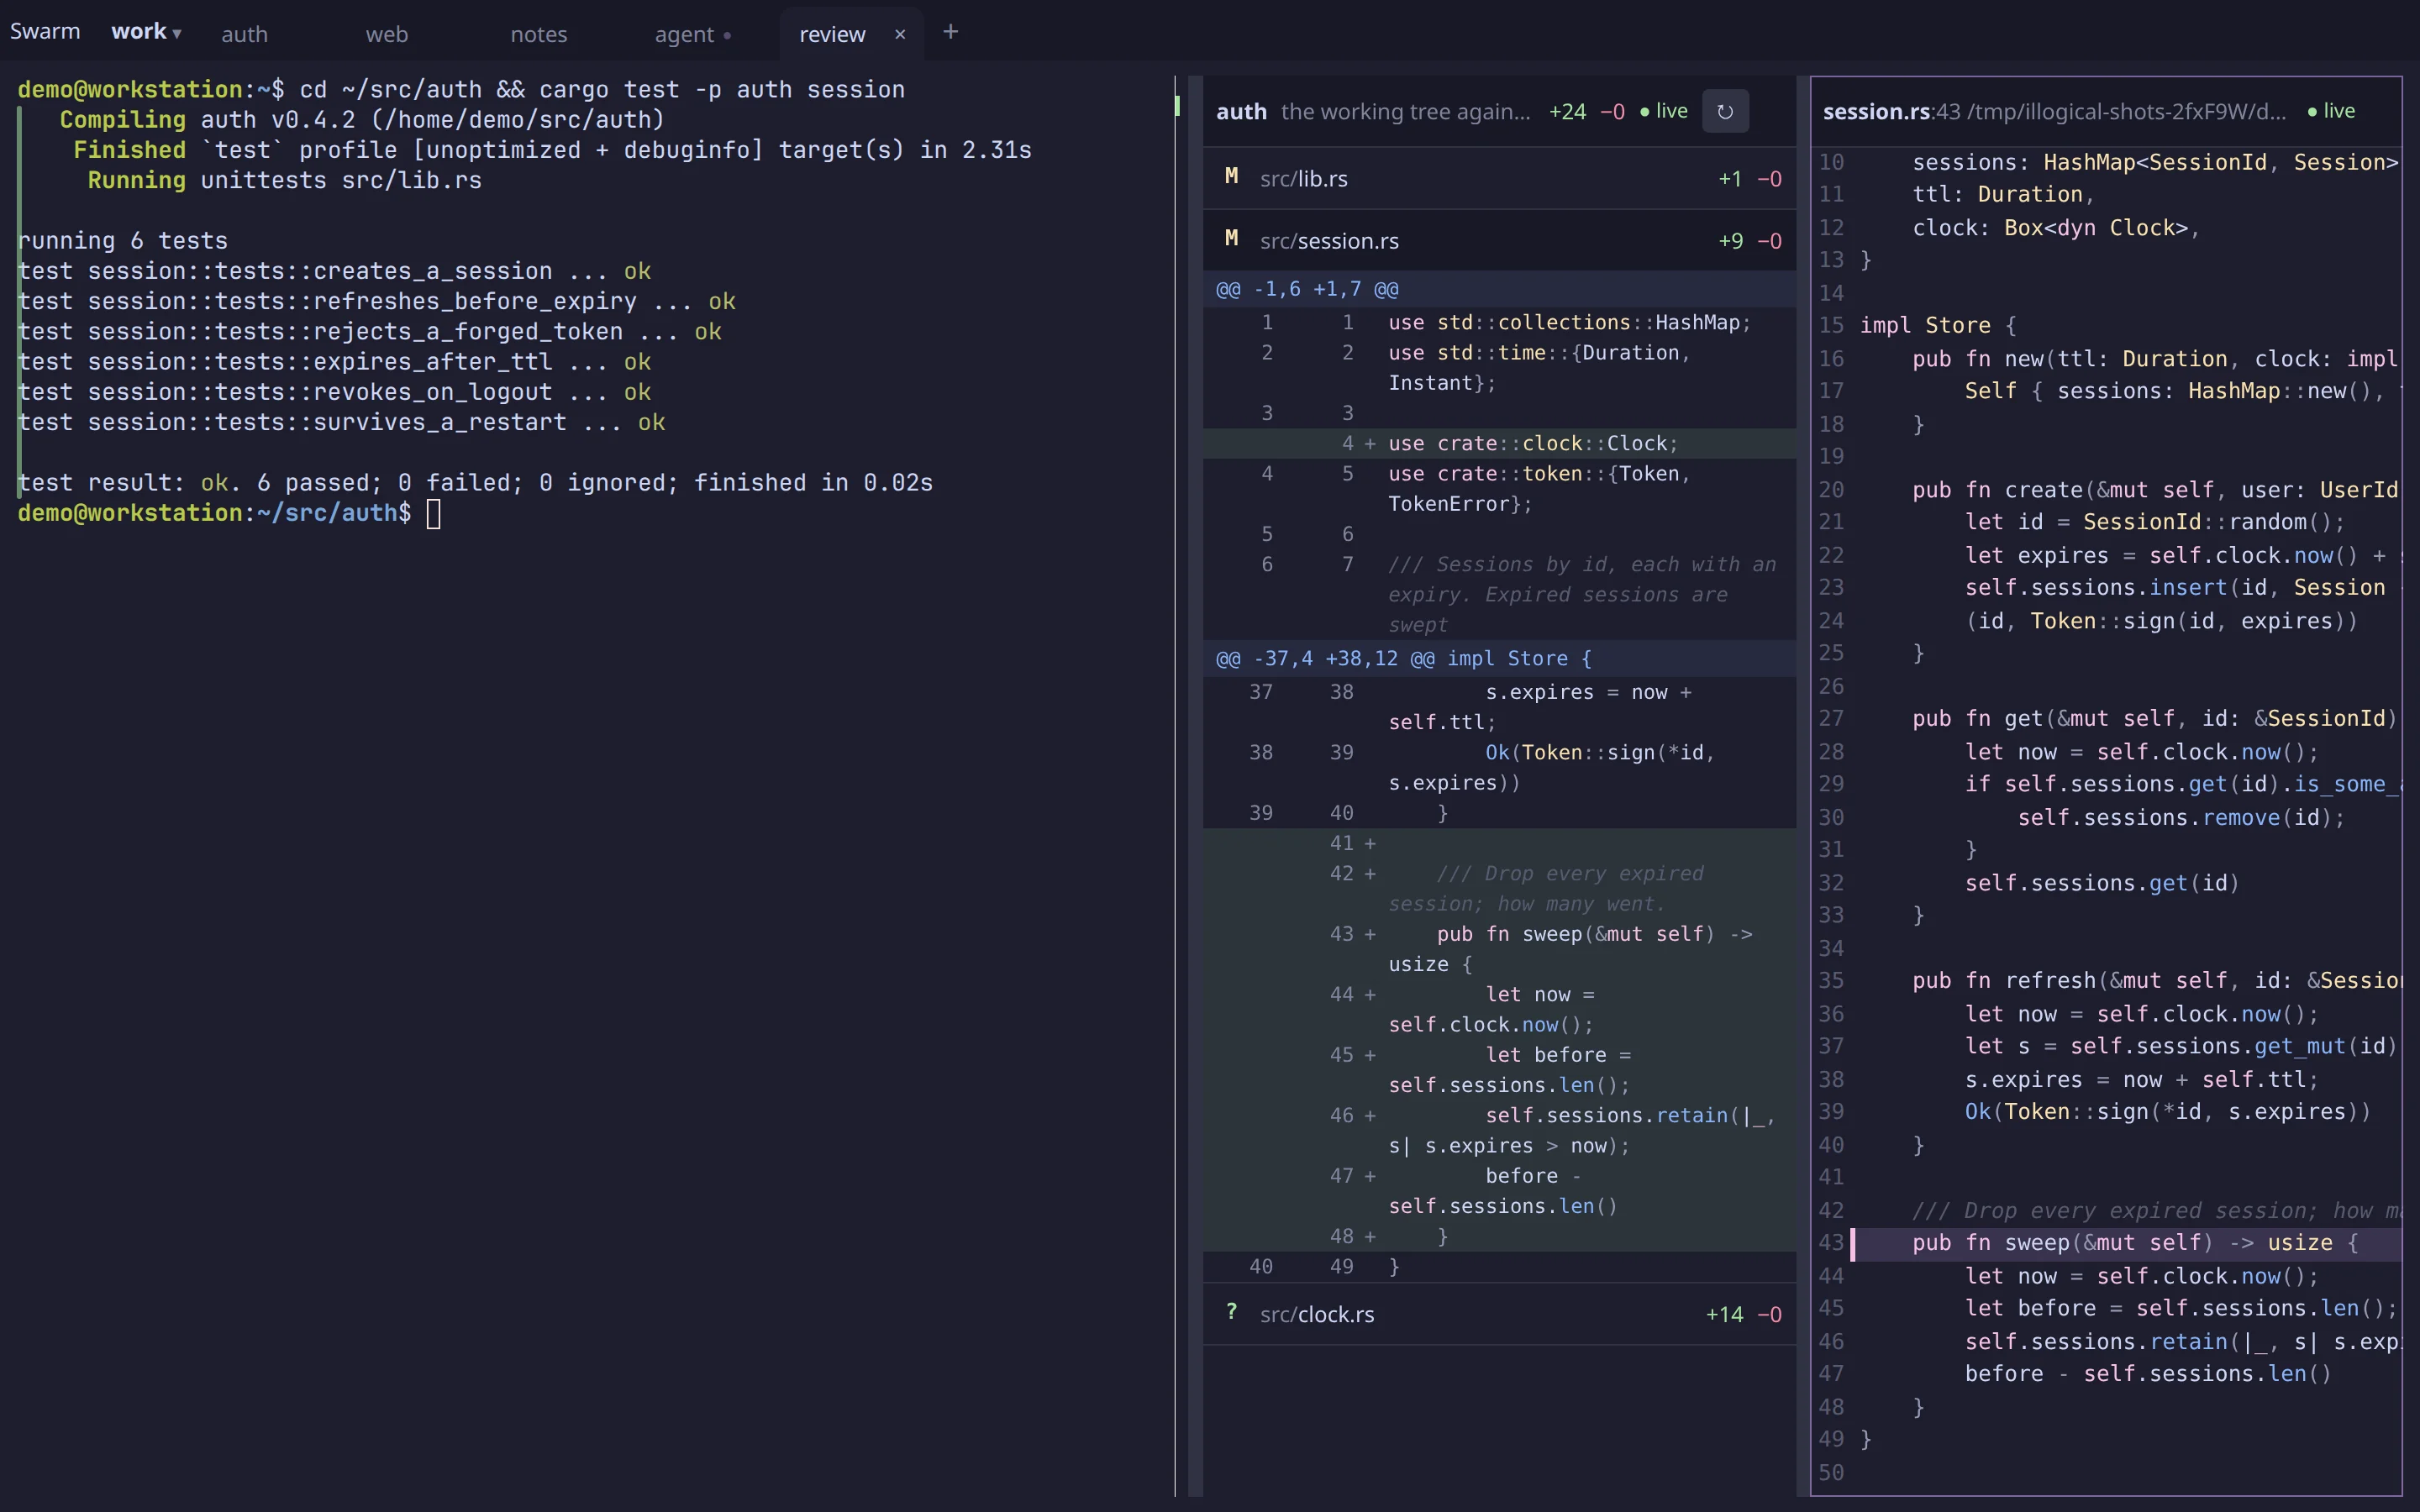Select the review tab
Viewport: 2420px width, 1512px height.
point(832,34)
